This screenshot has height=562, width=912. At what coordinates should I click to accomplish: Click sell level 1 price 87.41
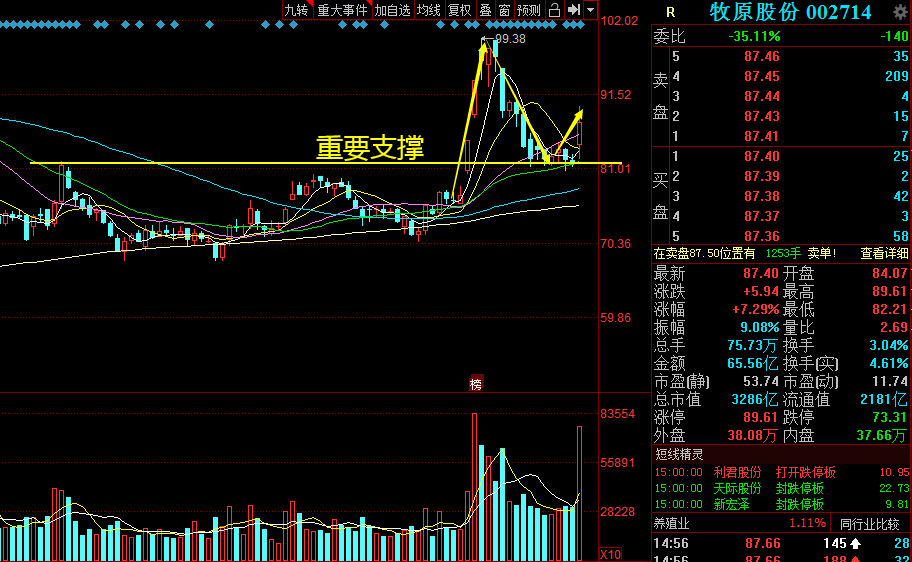(x=762, y=136)
